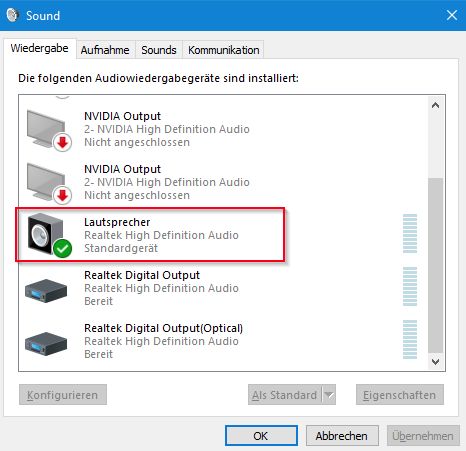Open Eigenschaften for the selected device
466x451 pixels.
(x=400, y=395)
